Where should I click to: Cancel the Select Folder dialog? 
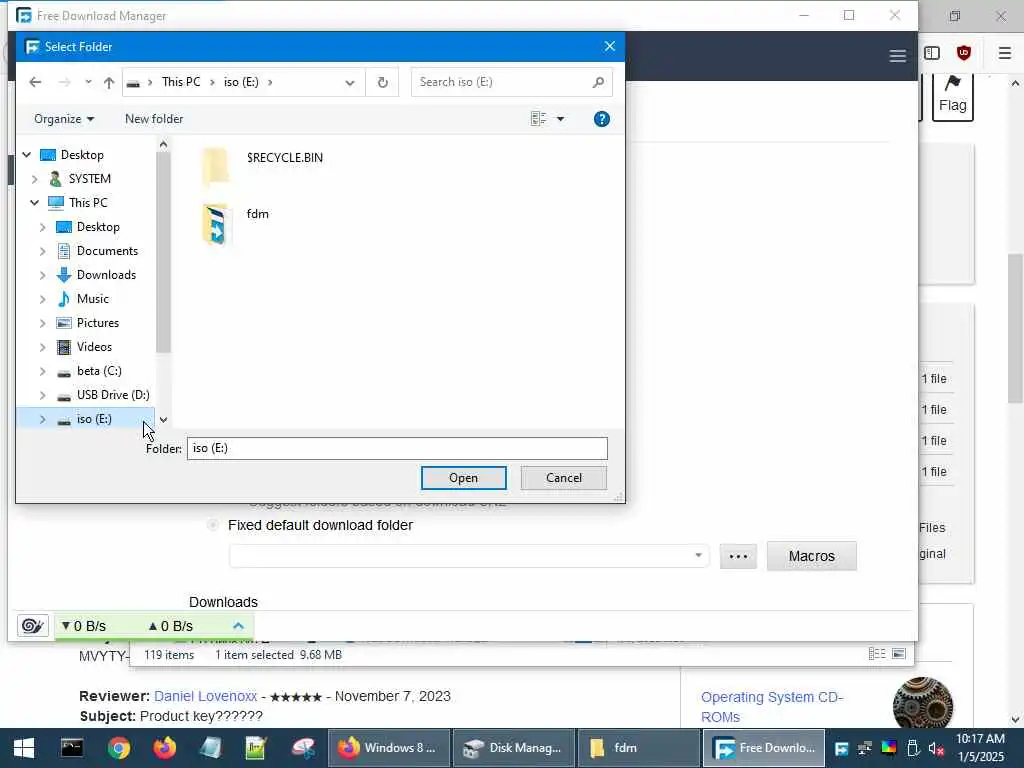pyautogui.click(x=564, y=478)
